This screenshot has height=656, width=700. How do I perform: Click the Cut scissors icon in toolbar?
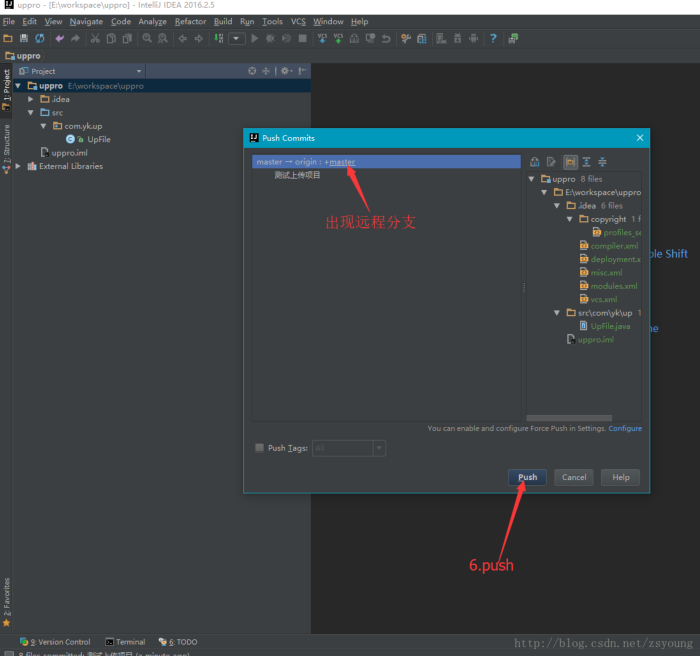pos(95,39)
